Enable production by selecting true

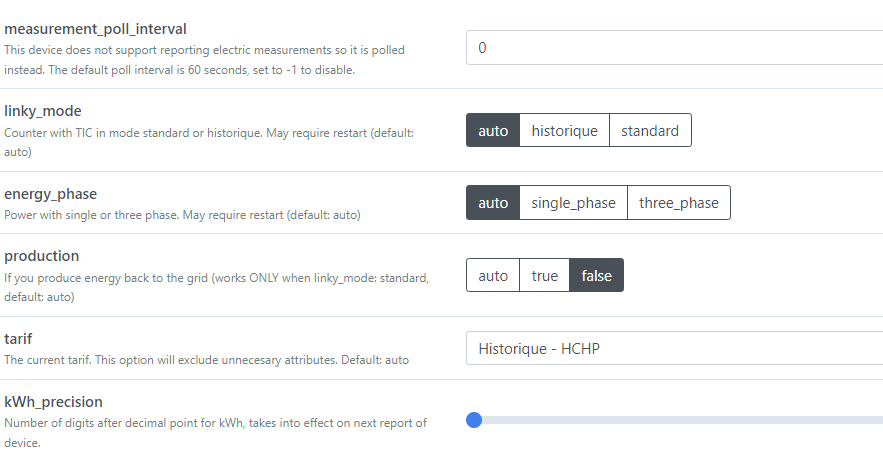click(x=544, y=276)
